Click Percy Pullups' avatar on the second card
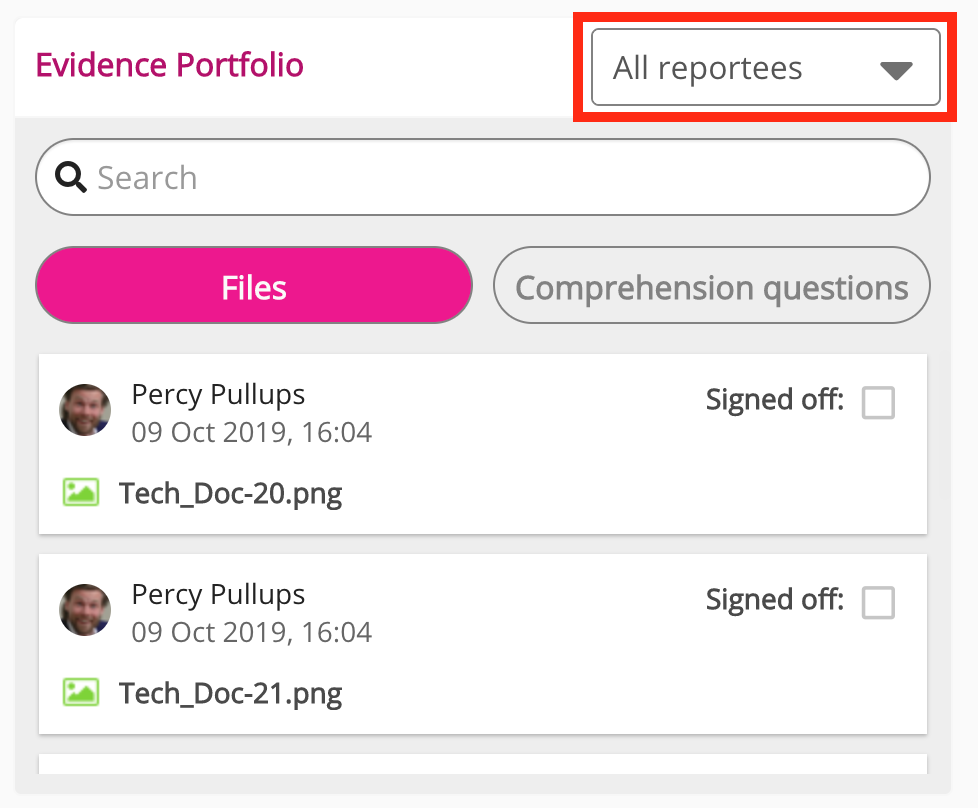The height and width of the screenshot is (808, 978). 85,610
